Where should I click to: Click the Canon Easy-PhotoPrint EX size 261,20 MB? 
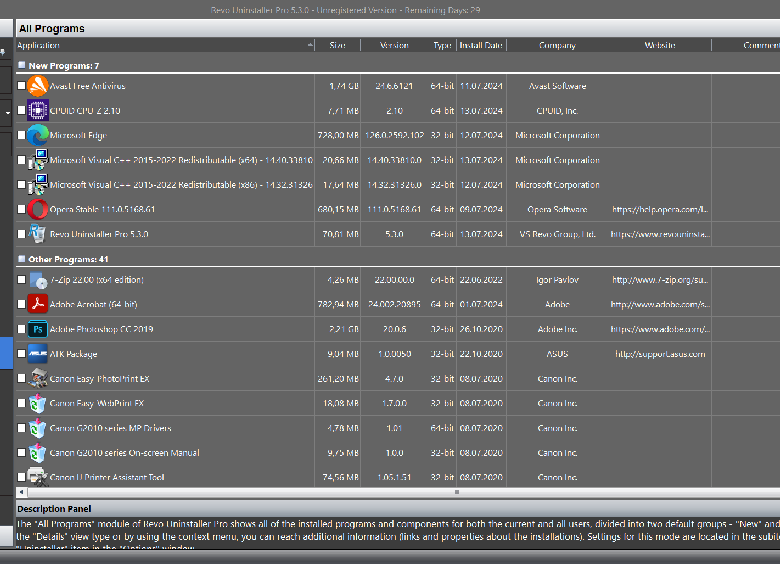tap(338, 379)
